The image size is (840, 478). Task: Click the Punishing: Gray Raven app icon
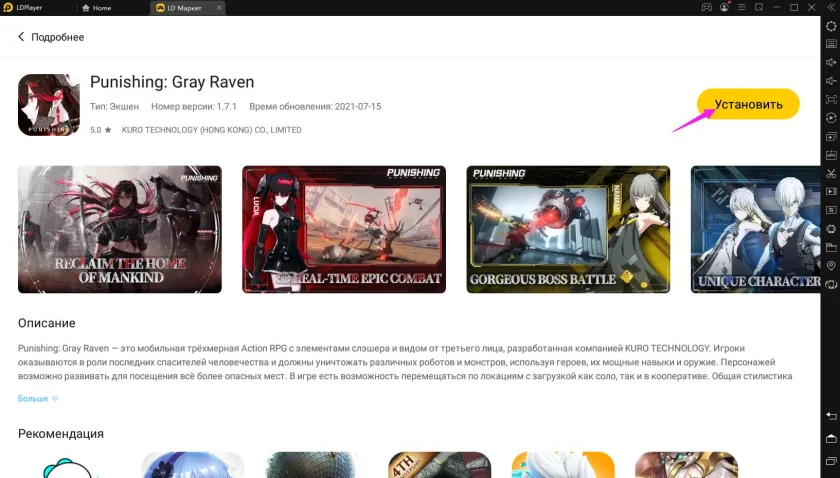tap(49, 104)
